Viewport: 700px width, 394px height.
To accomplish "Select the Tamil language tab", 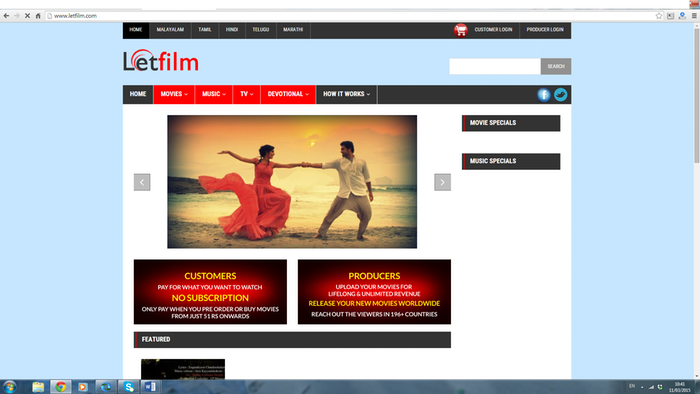I will 205,30.
